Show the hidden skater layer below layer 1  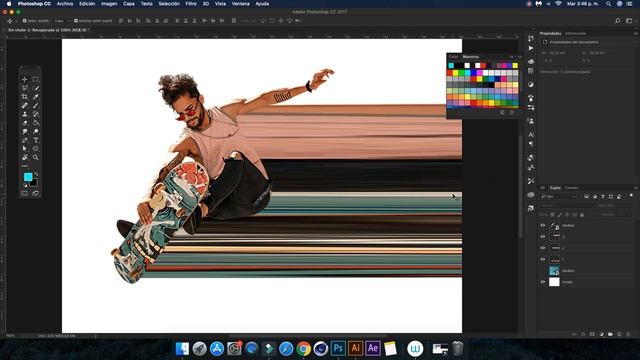(543, 271)
